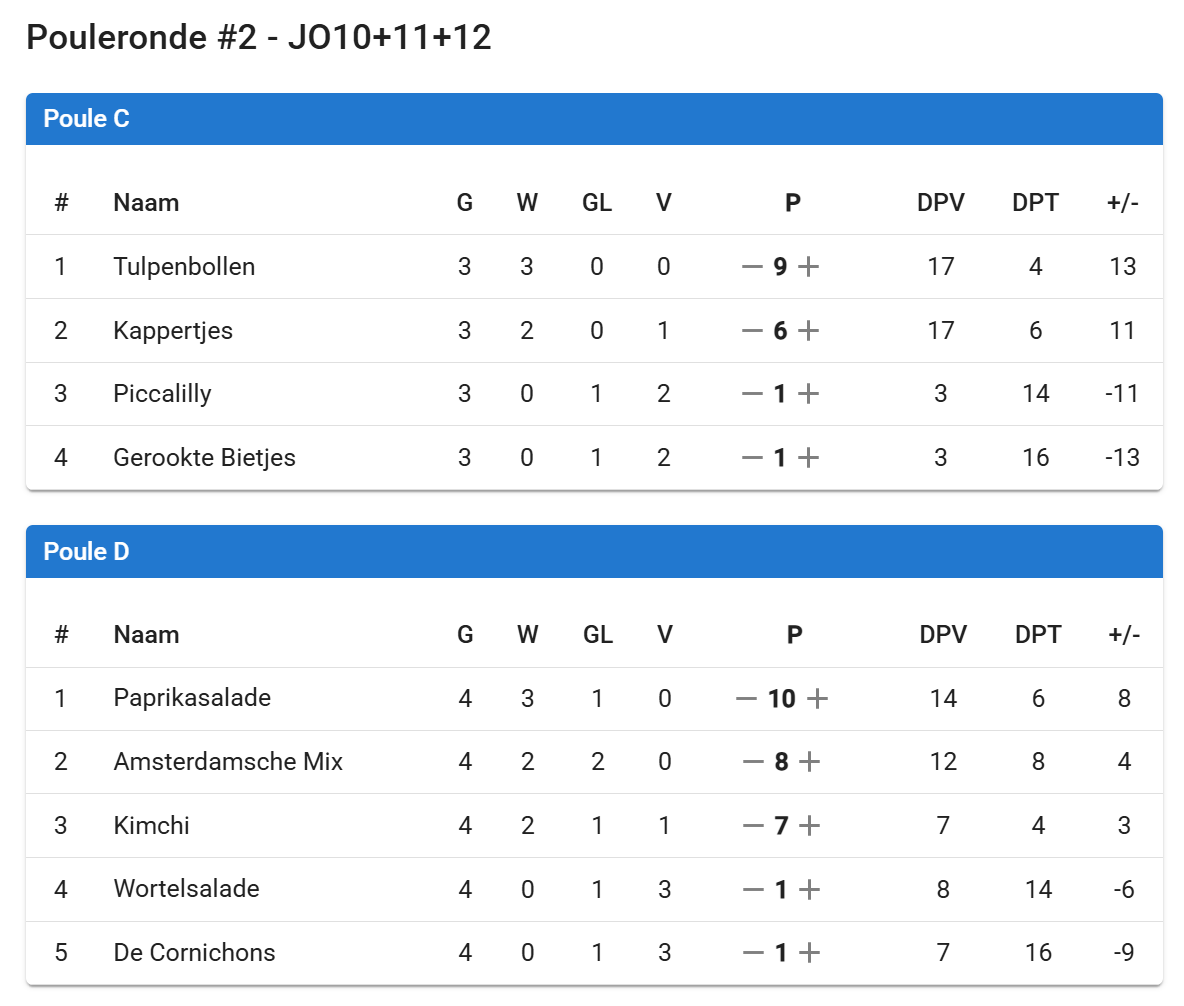Click Naam column header in Poule D
The image size is (1184, 1006).
point(146,635)
